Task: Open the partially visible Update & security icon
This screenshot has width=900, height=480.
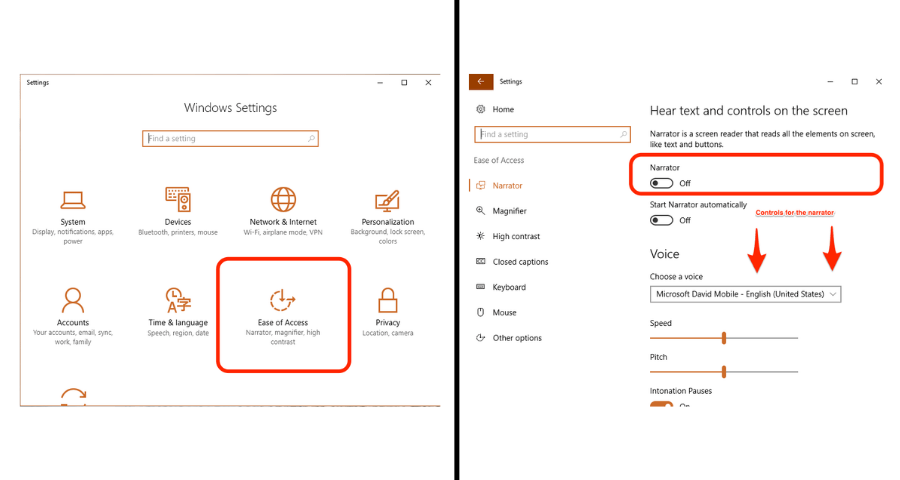Action: 73,396
